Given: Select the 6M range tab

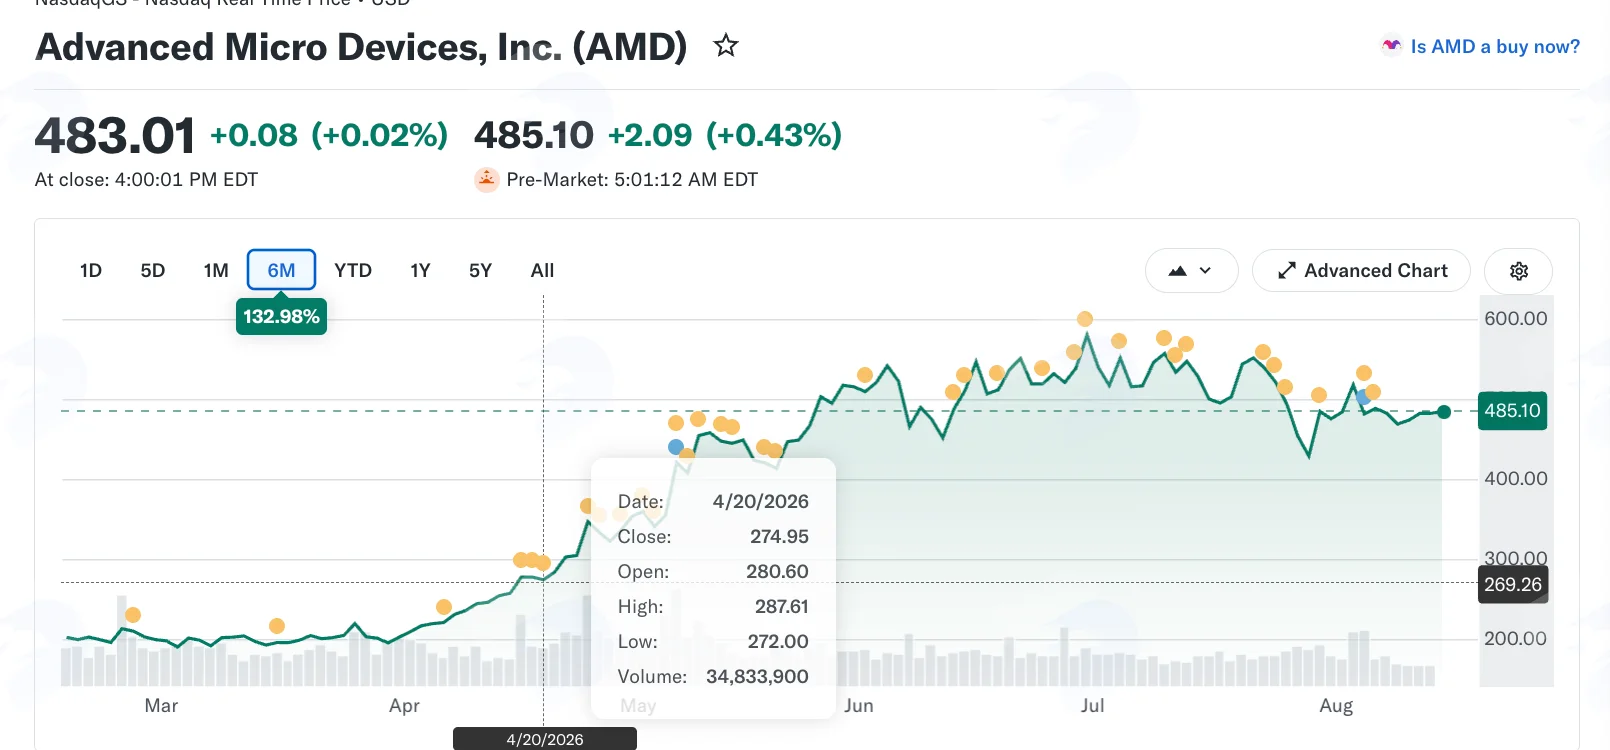Looking at the screenshot, I should 281,270.
